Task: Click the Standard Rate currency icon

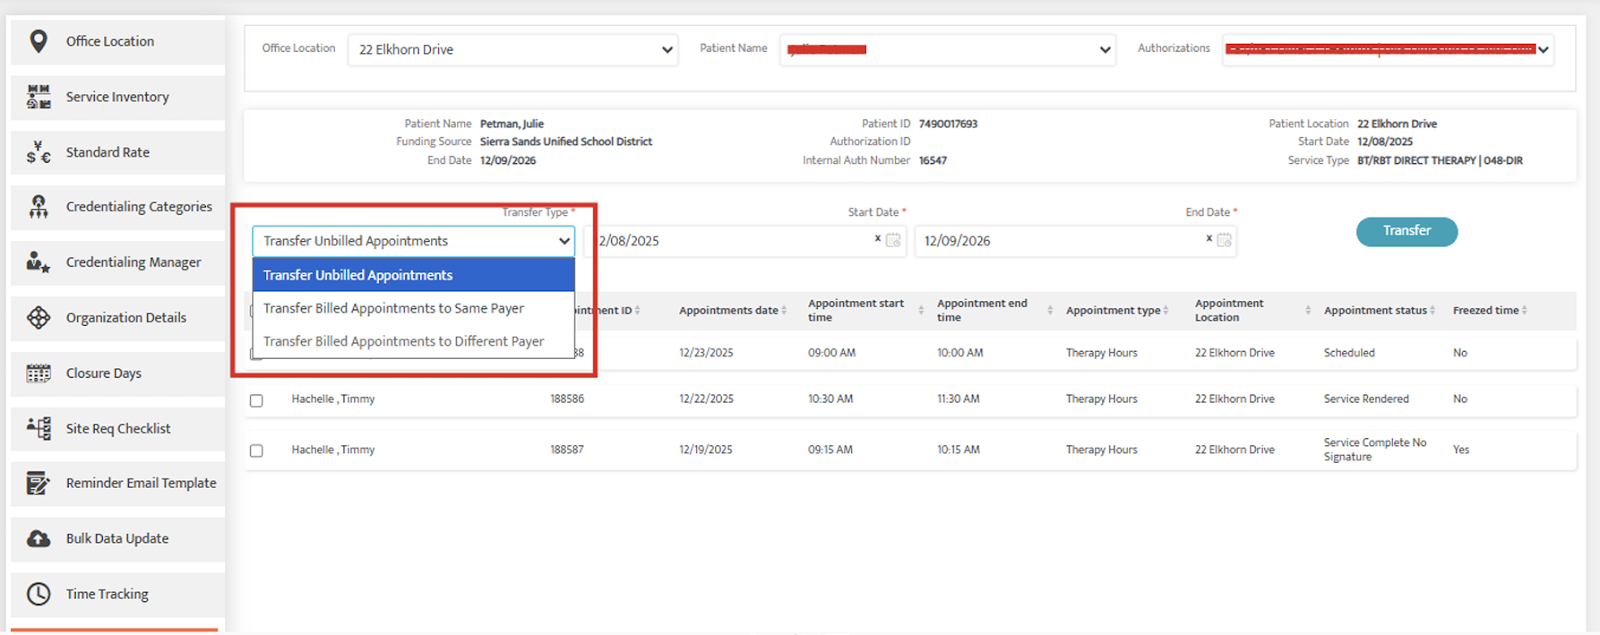Action: tap(38, 152)
